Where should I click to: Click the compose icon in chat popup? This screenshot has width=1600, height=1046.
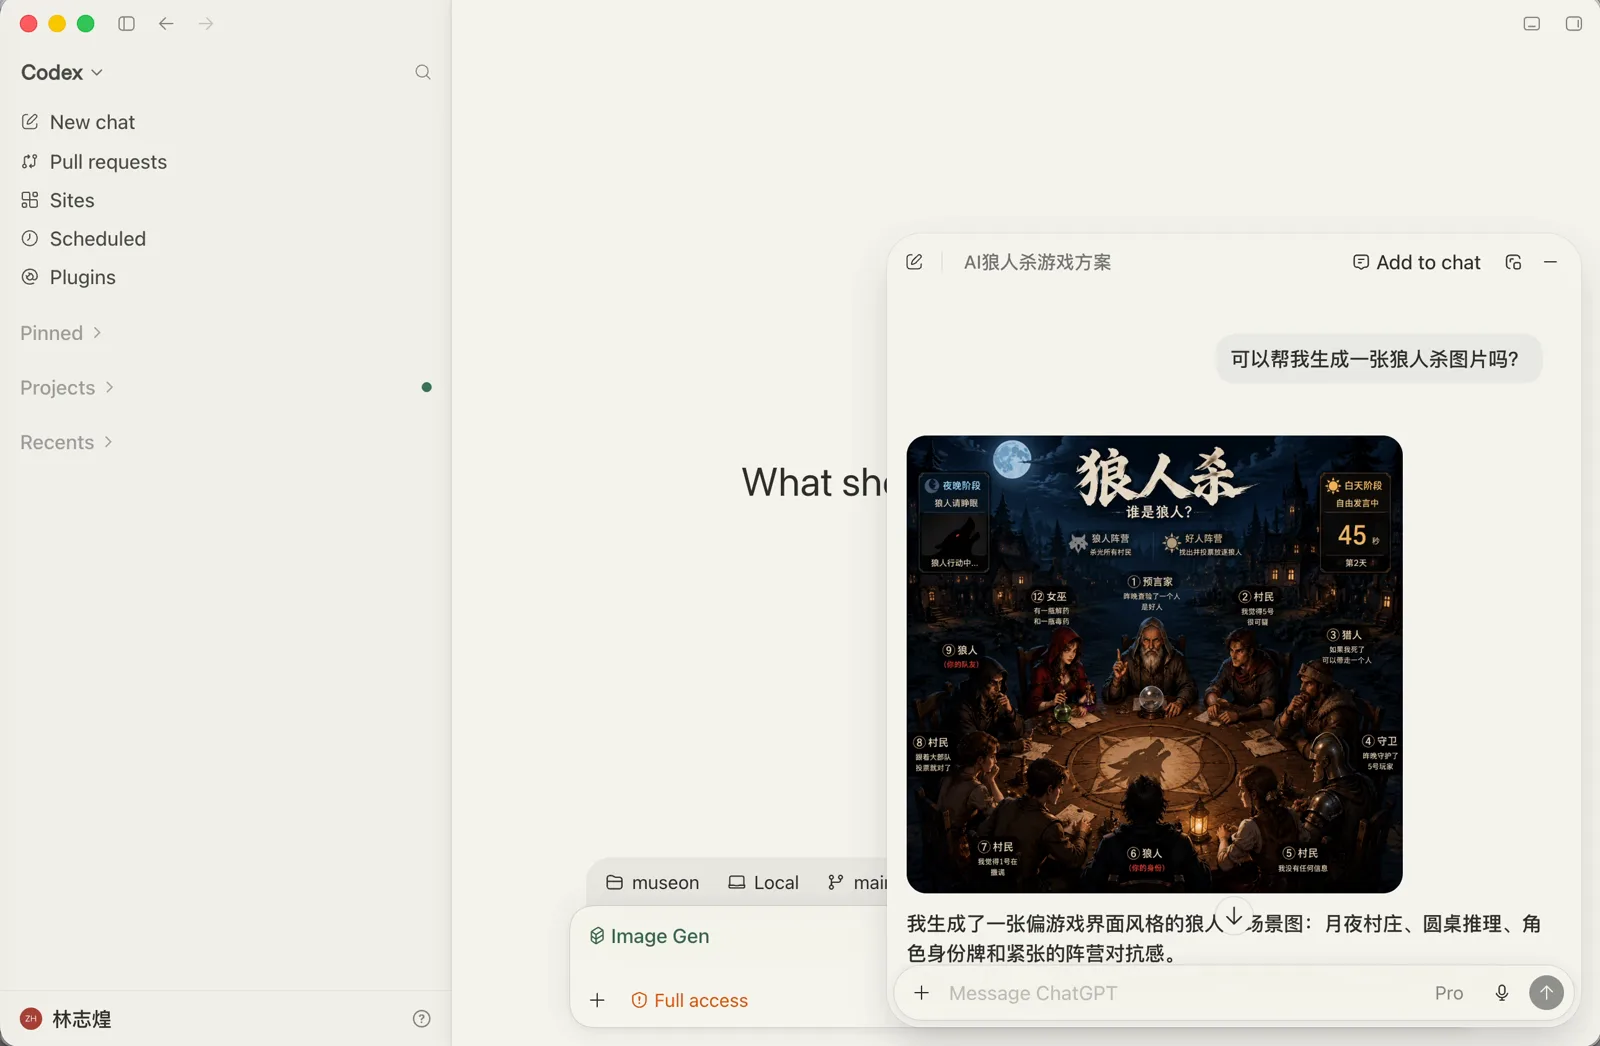tap(914, 262)
